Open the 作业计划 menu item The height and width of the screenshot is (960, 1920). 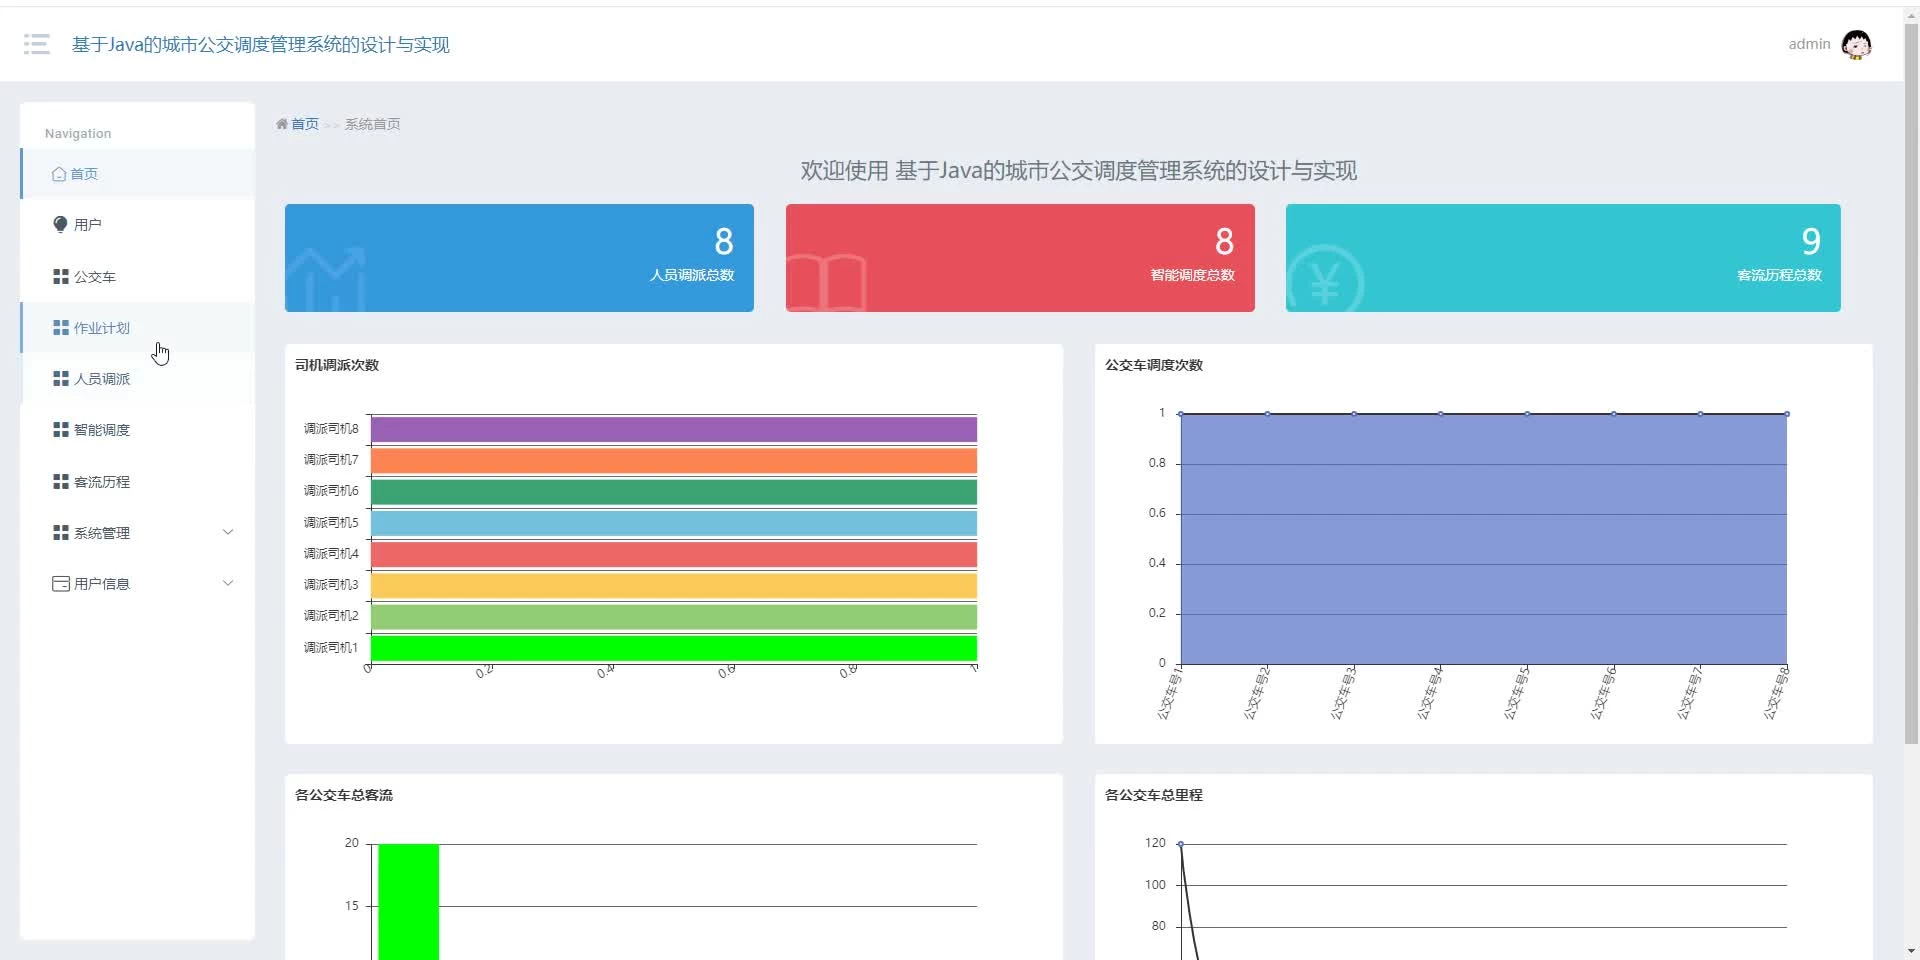[x=138, y=328]
